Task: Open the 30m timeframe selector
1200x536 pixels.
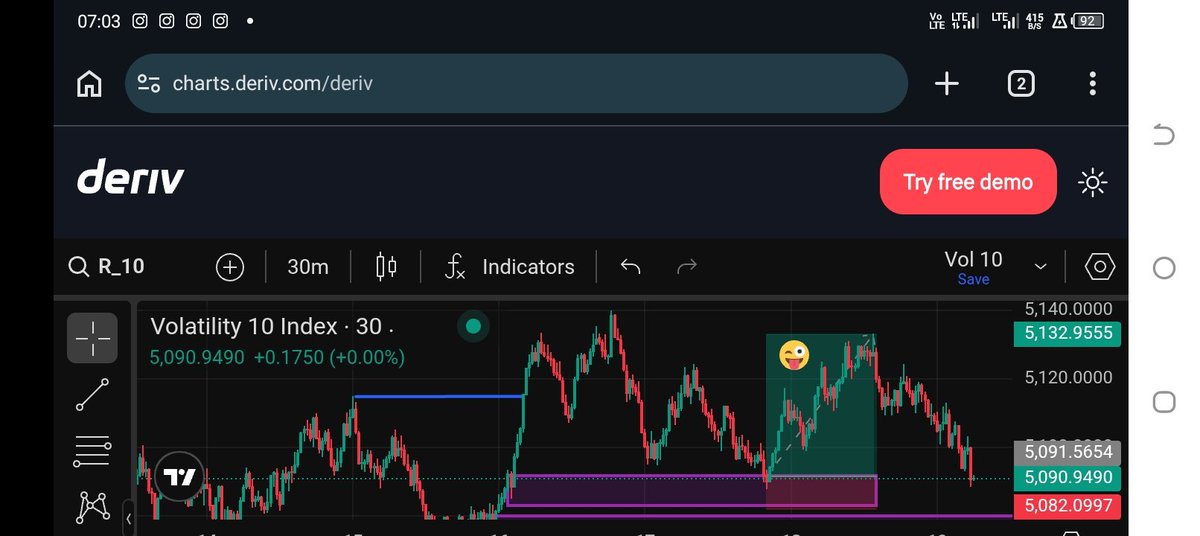Action: click(x=307, y=267)
